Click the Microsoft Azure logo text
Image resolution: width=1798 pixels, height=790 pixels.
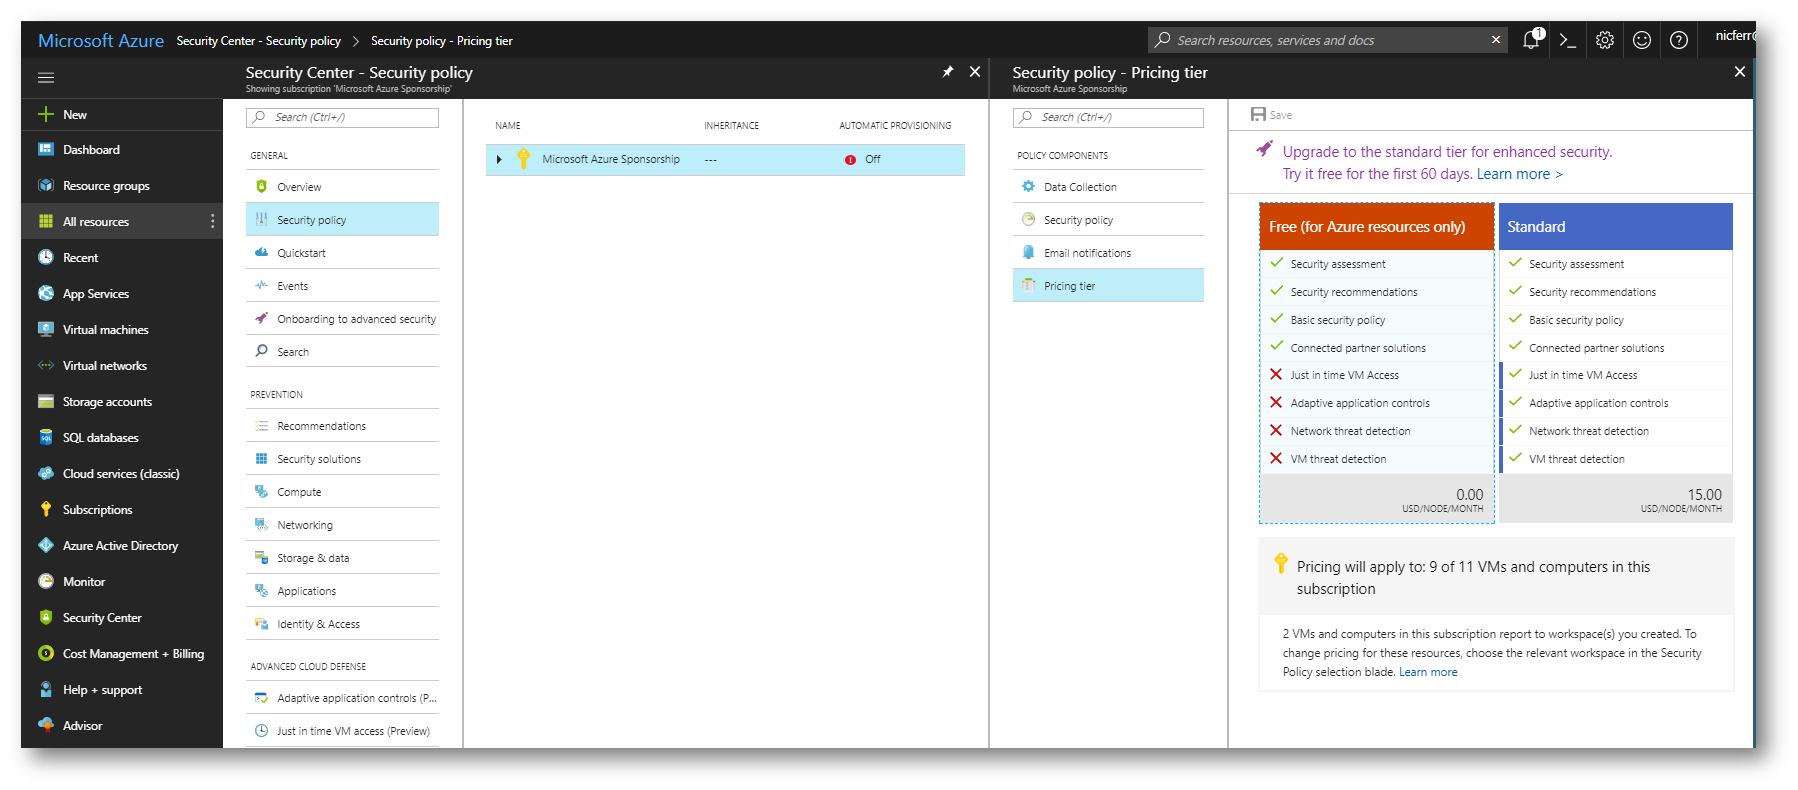(101, 41)
